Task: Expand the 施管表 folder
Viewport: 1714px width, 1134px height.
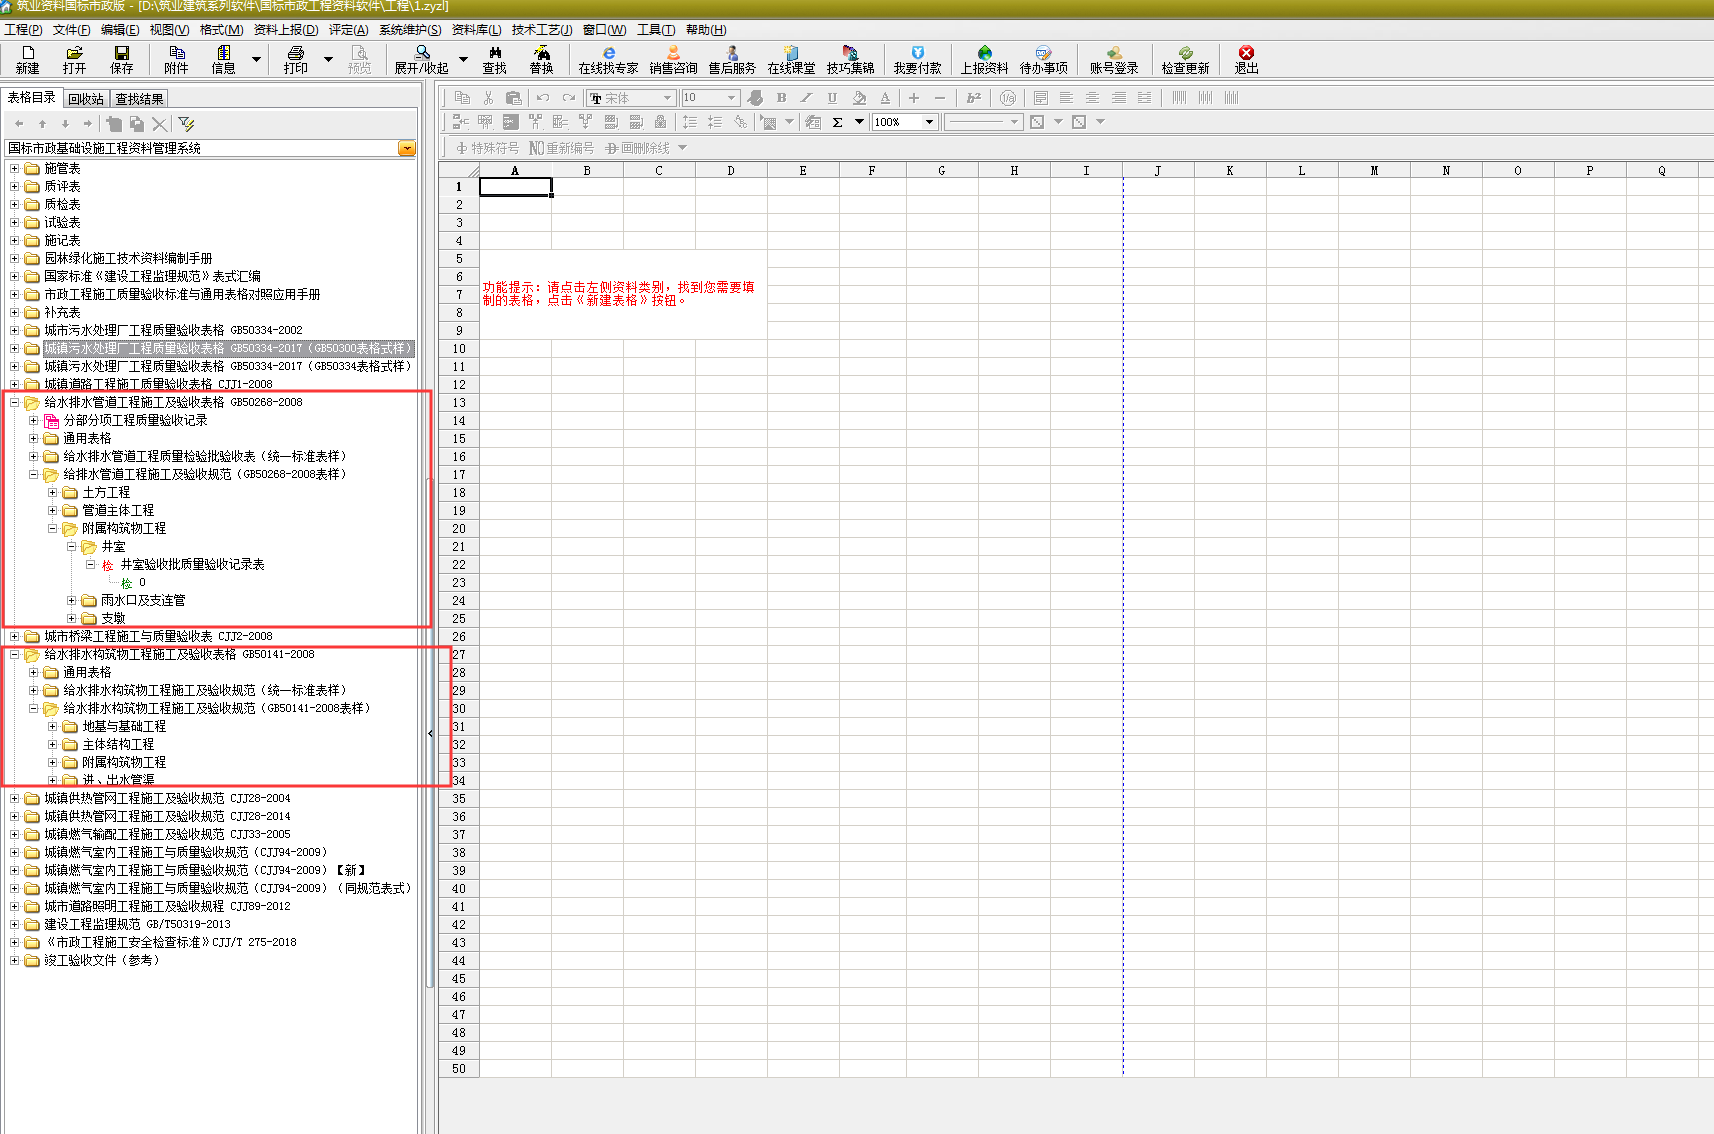Action: [14, 168]
